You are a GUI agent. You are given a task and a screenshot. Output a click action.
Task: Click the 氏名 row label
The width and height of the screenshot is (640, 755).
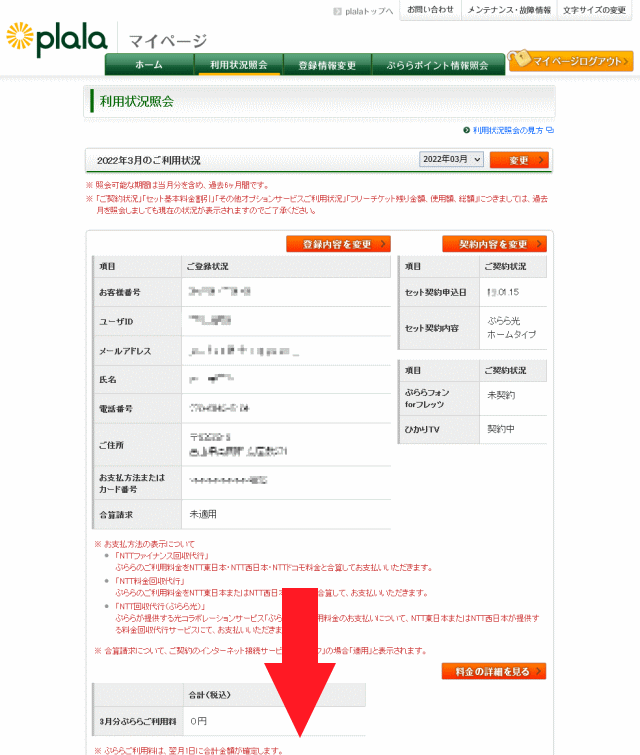pyautogui.click(x=107, y=379)
